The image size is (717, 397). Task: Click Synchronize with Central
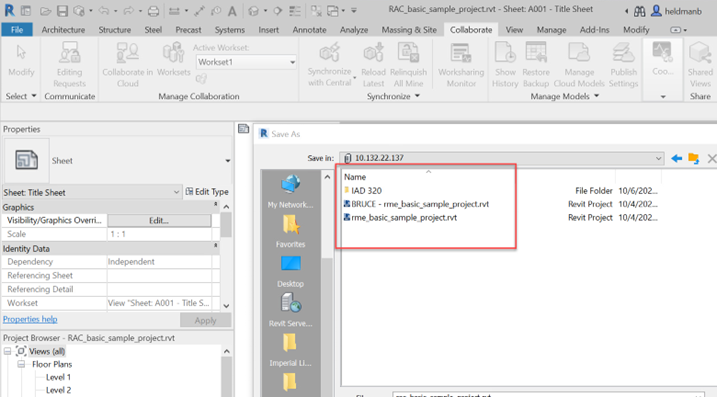[x=330, y=64]
